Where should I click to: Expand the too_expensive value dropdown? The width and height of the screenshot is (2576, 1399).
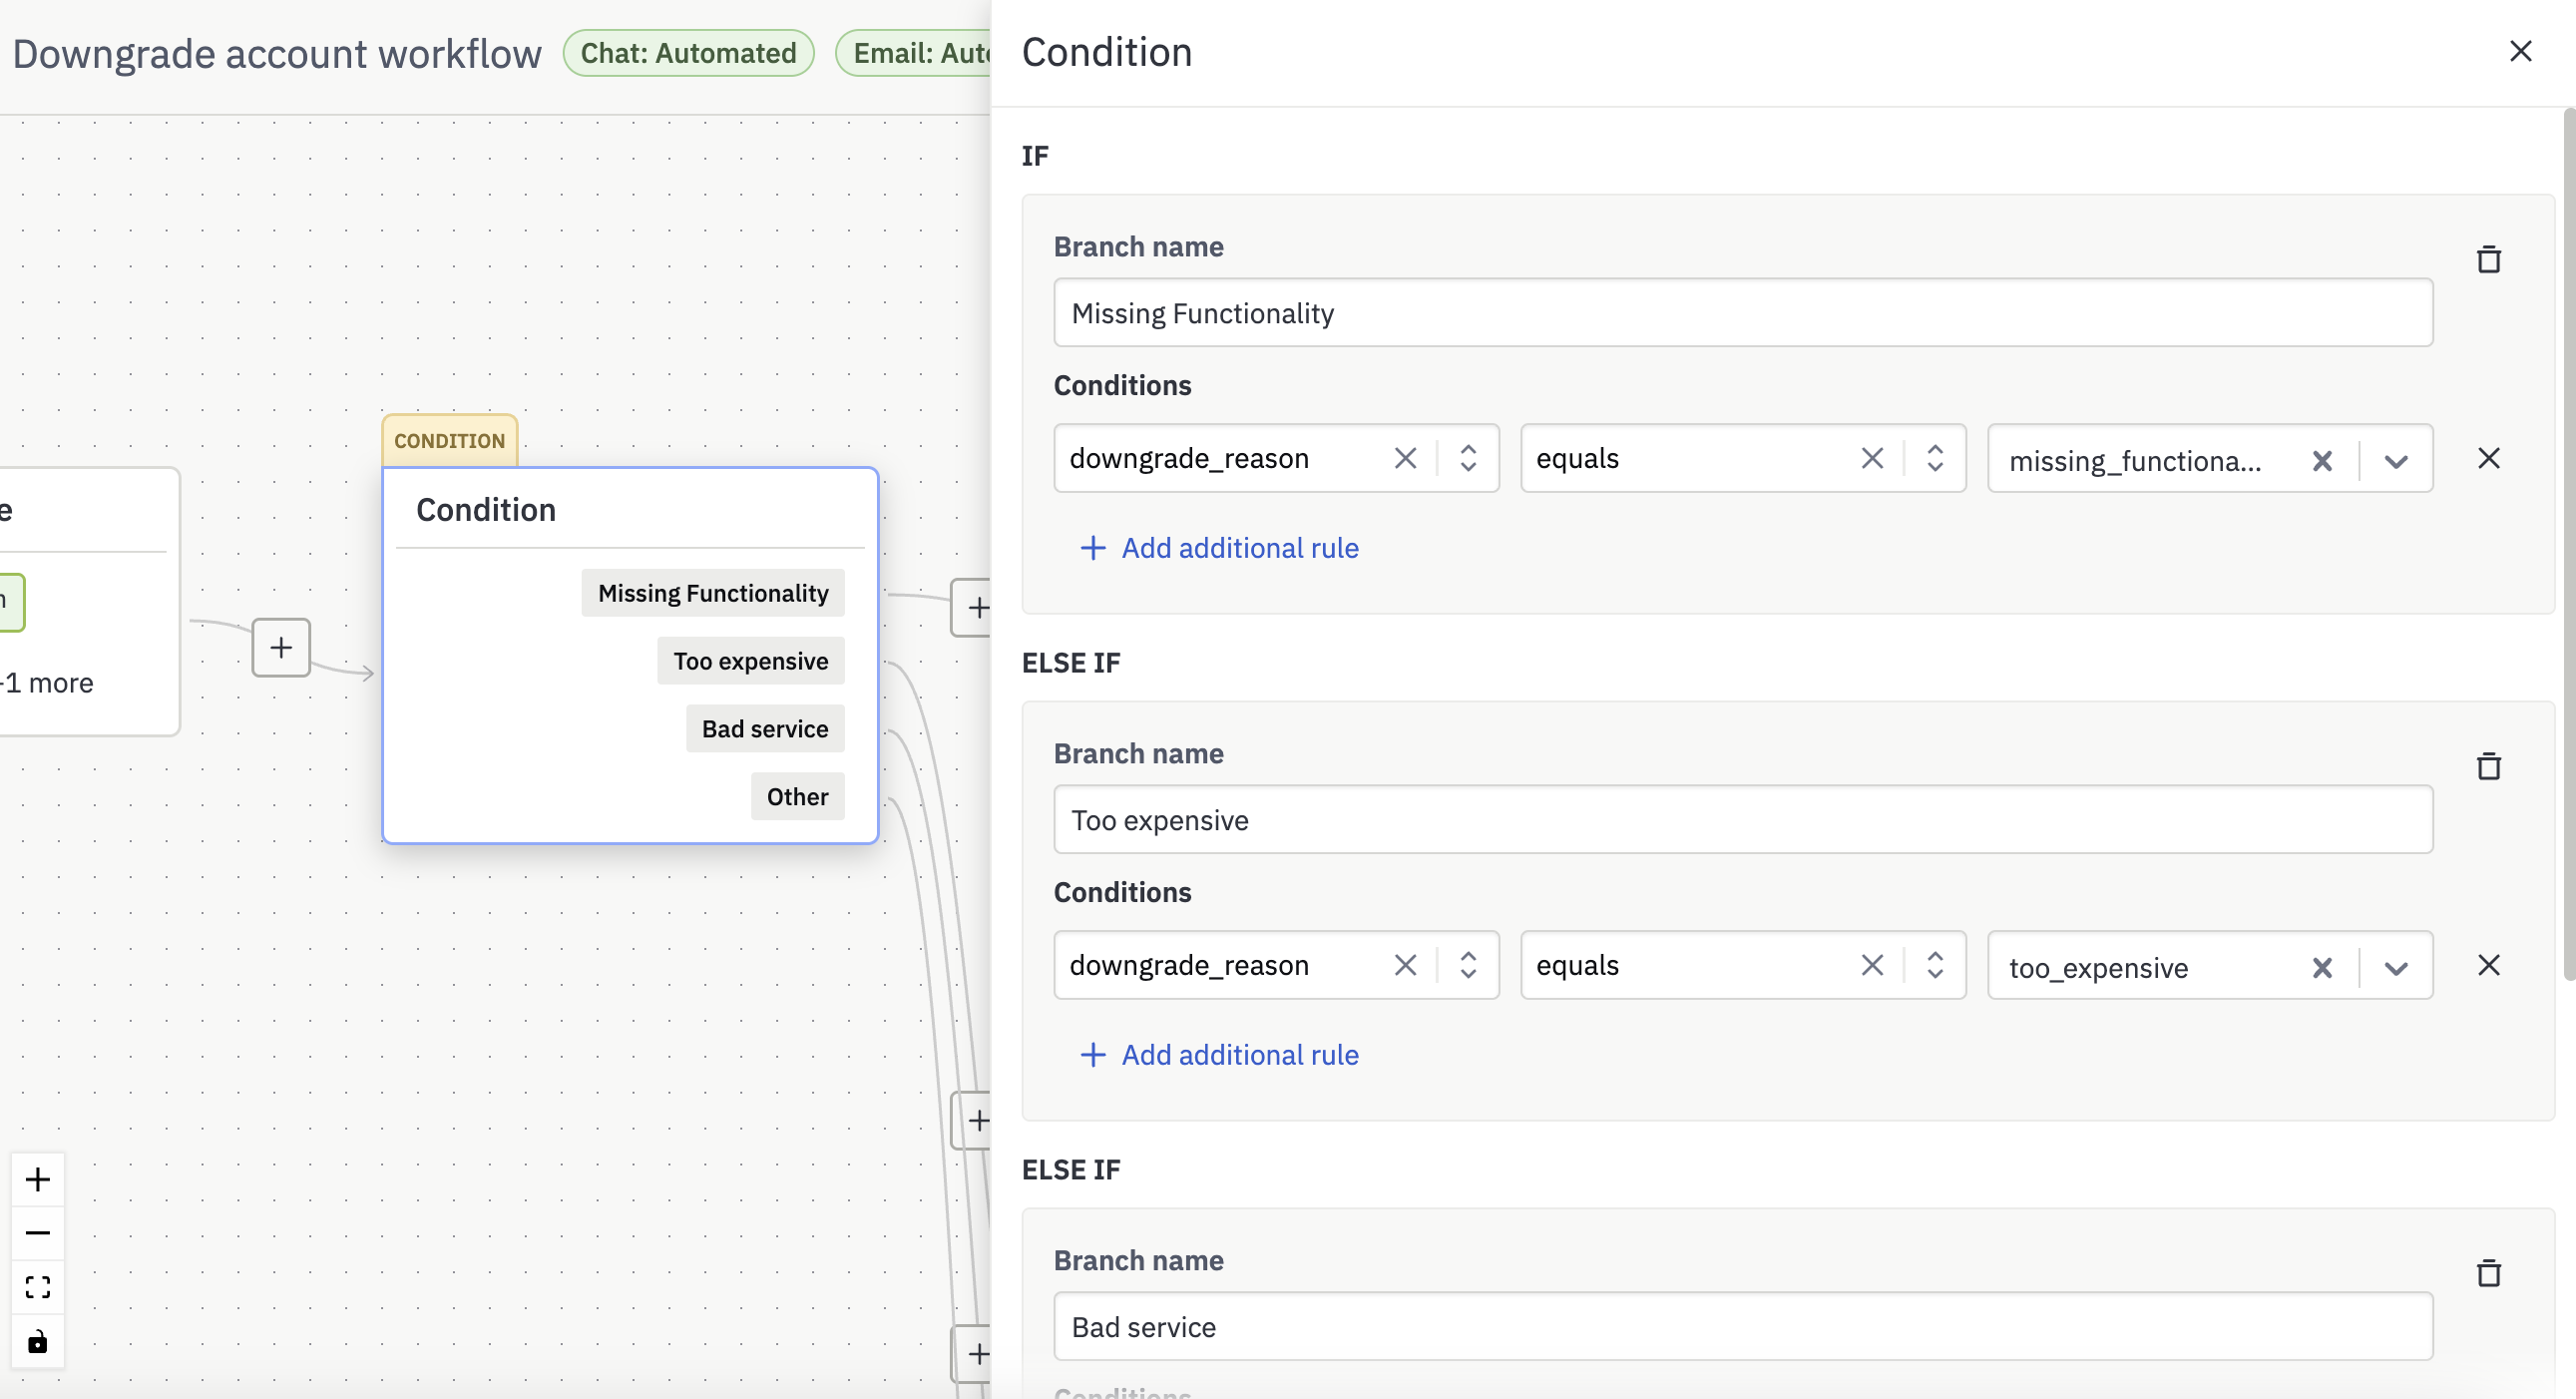pyautogui.click(x=2396, y=968)
